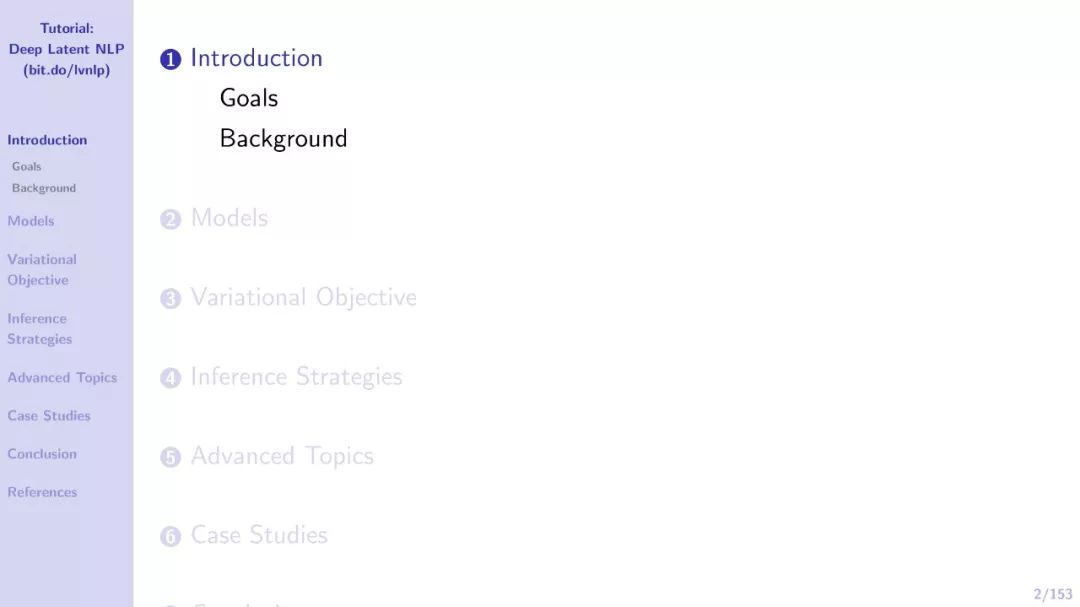Open References in the sidebar
The image size is (1080, 607).
point(42,492)
